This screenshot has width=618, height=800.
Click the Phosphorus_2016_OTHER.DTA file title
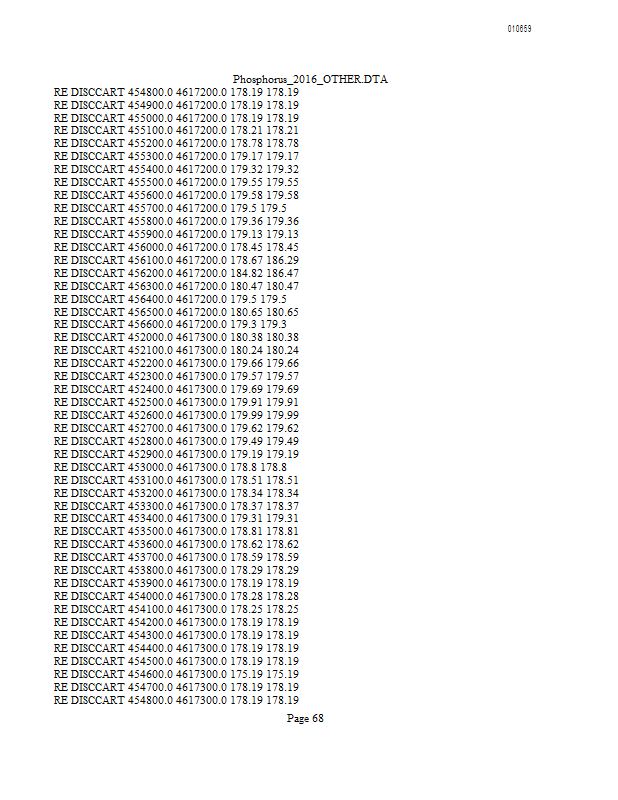coord(310,79)
